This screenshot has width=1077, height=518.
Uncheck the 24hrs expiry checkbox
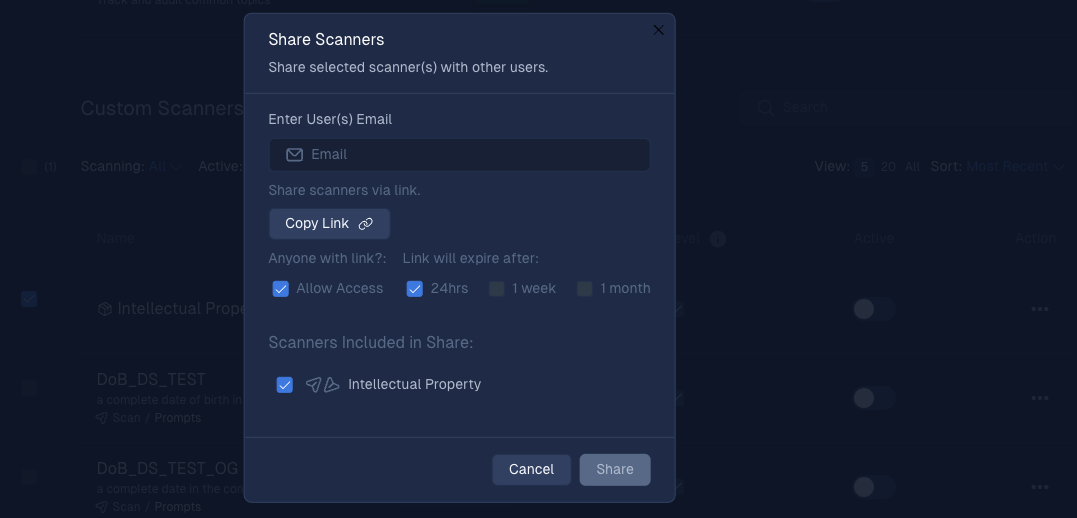coord(414,289)
